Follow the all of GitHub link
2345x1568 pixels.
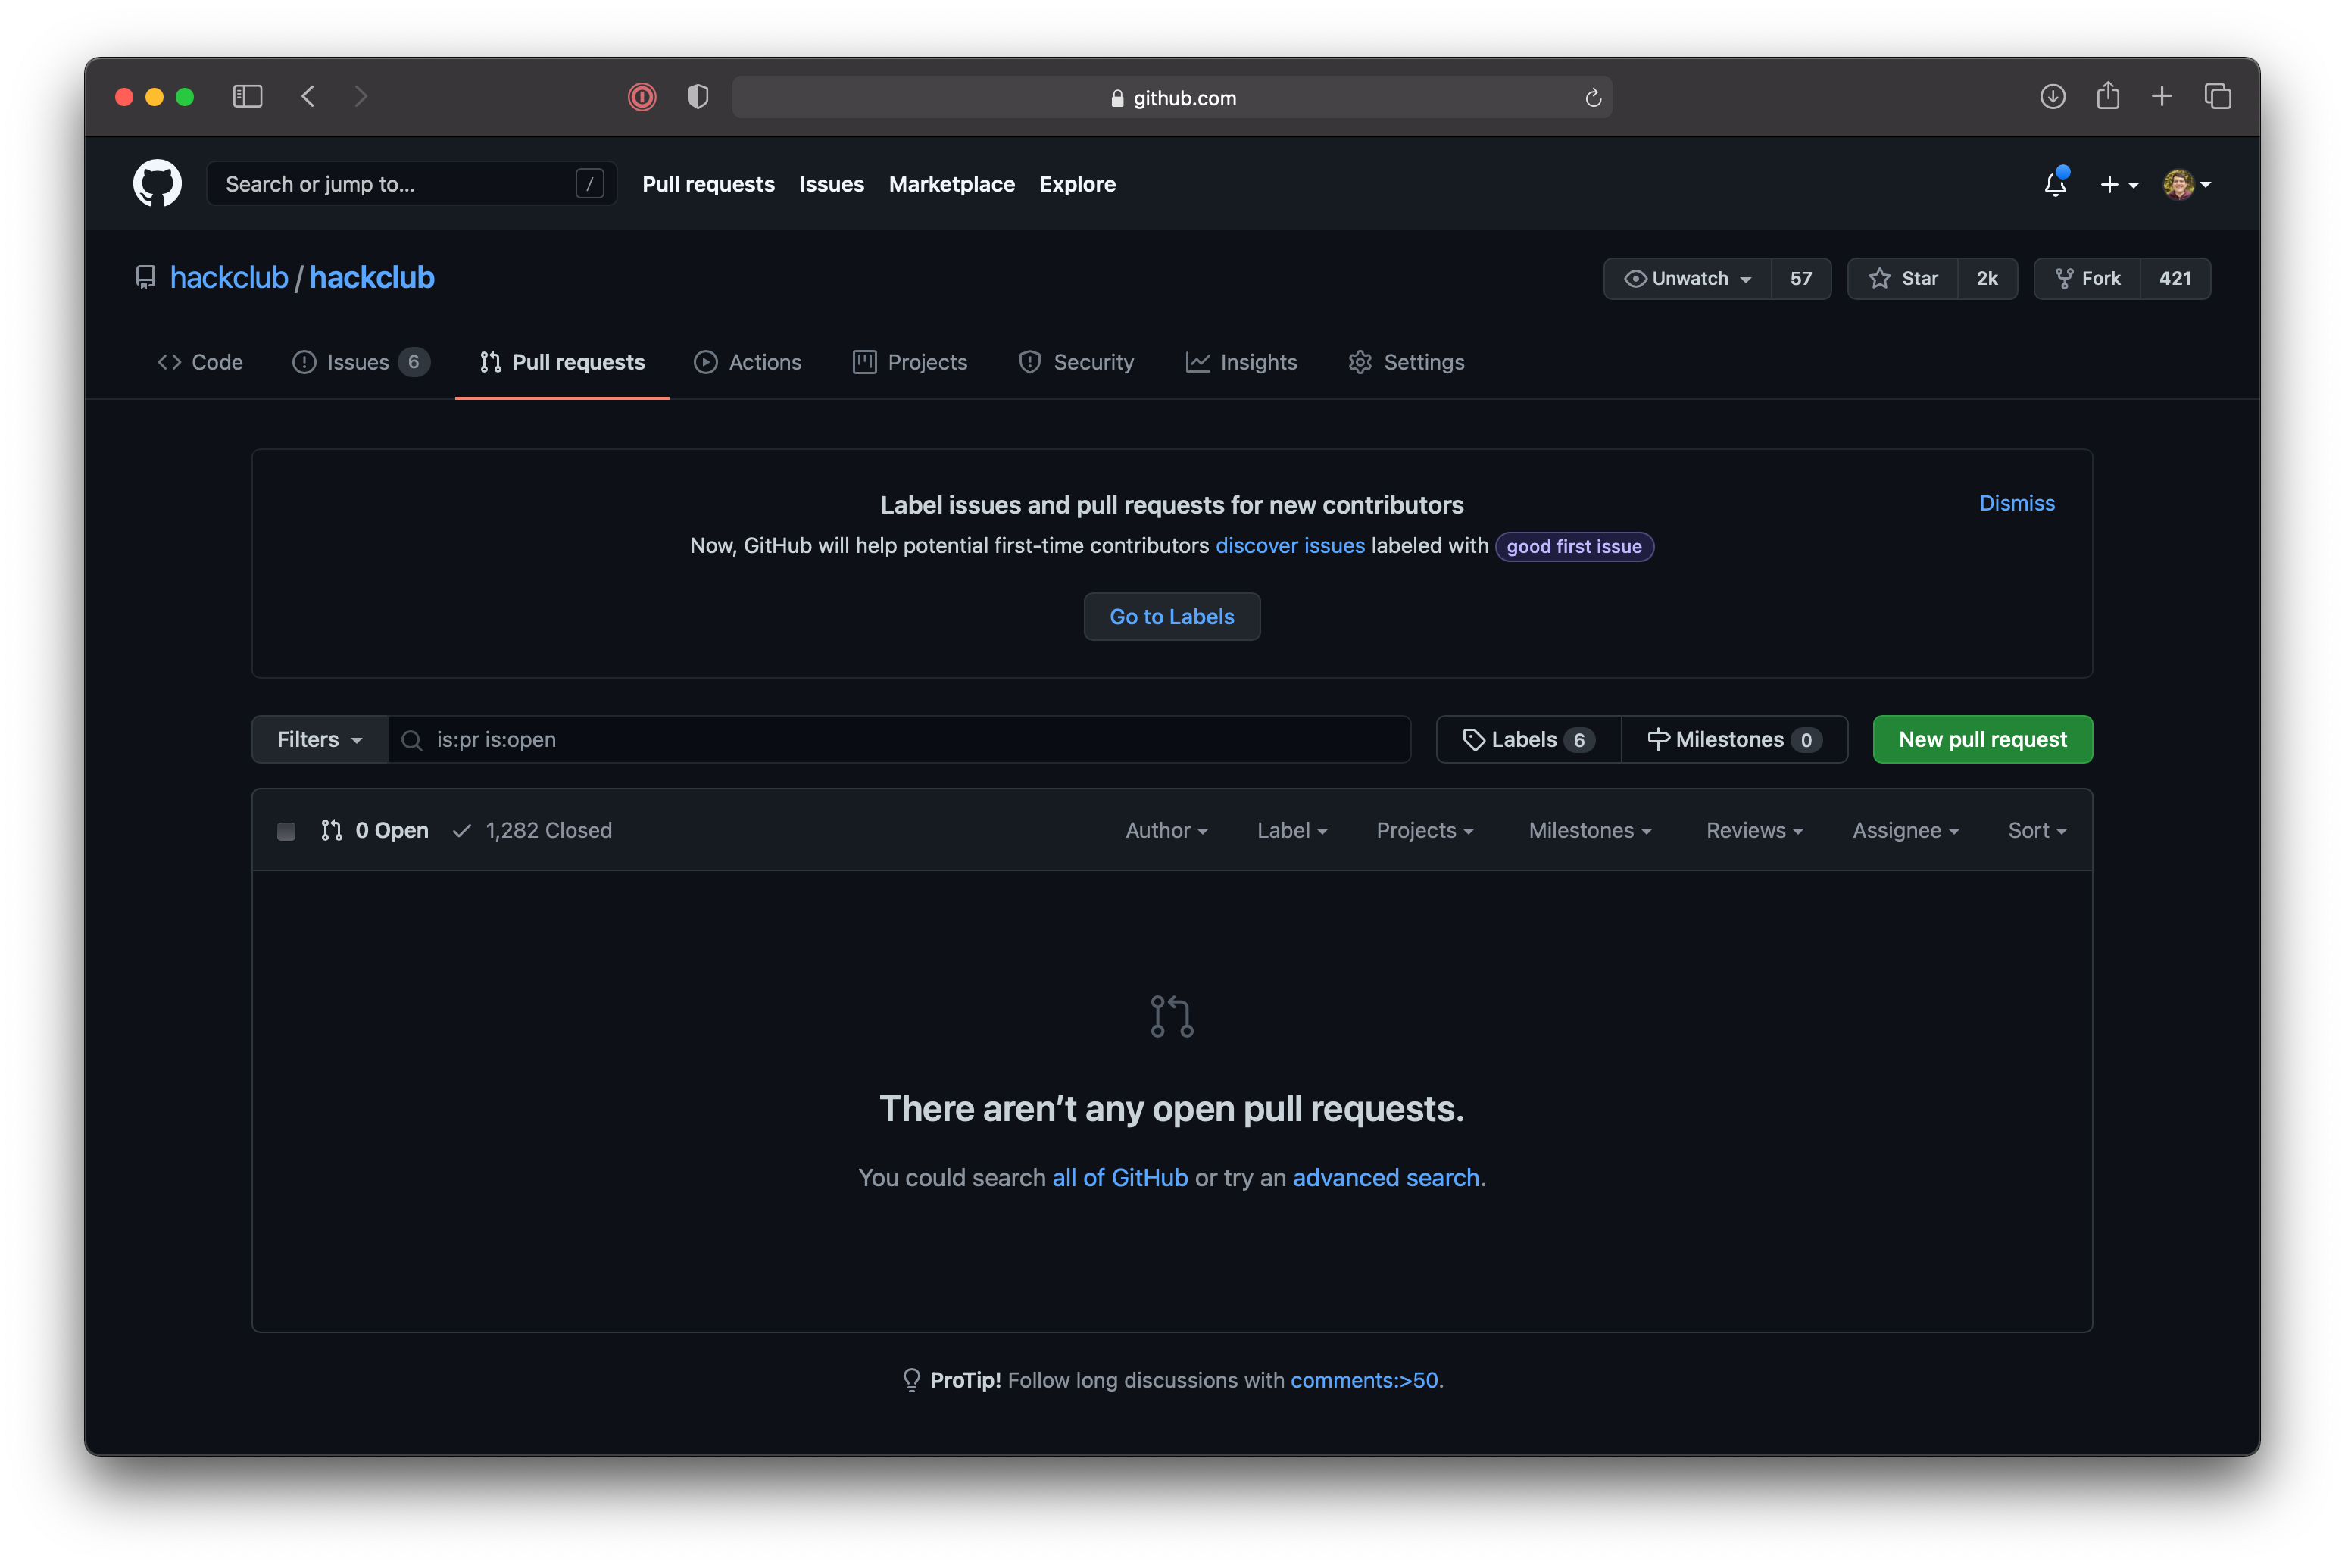coord(1120,1177)
